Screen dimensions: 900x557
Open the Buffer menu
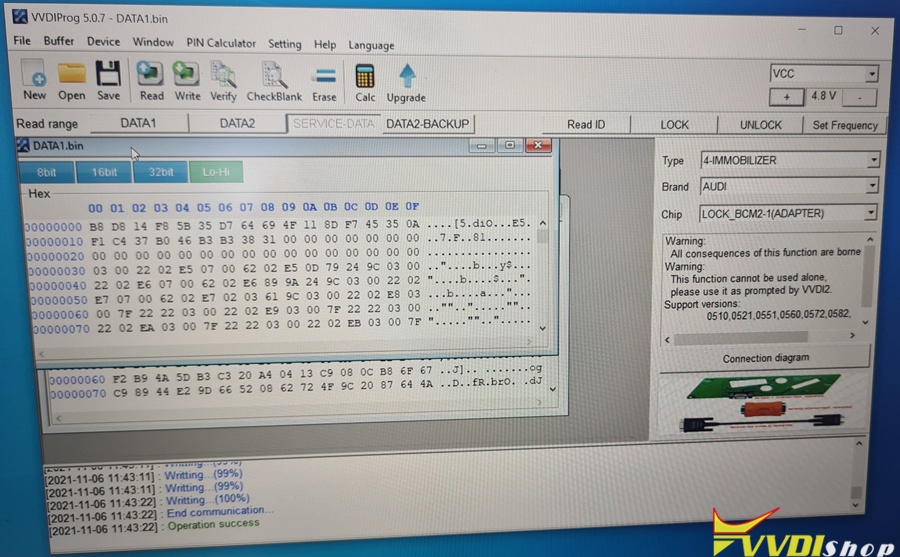pyautogui.click(x=59, y=41)
